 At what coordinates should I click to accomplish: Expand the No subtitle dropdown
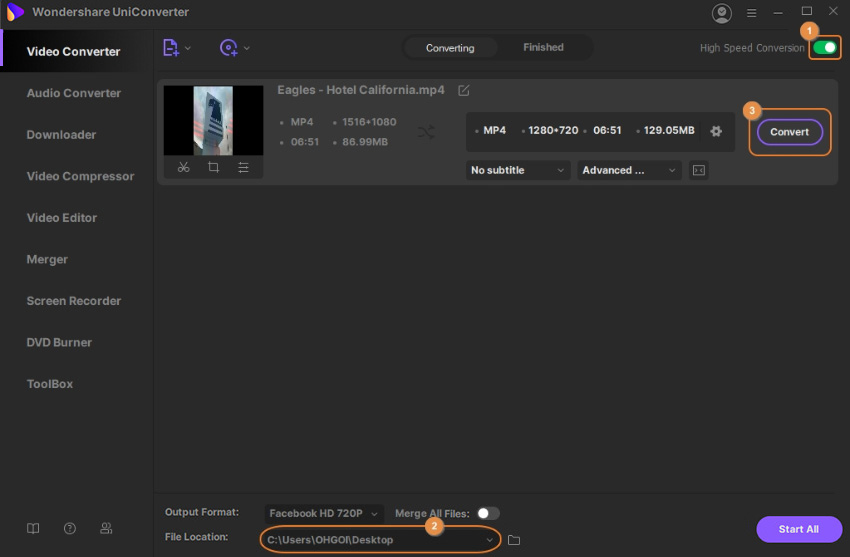pos(518,170)
